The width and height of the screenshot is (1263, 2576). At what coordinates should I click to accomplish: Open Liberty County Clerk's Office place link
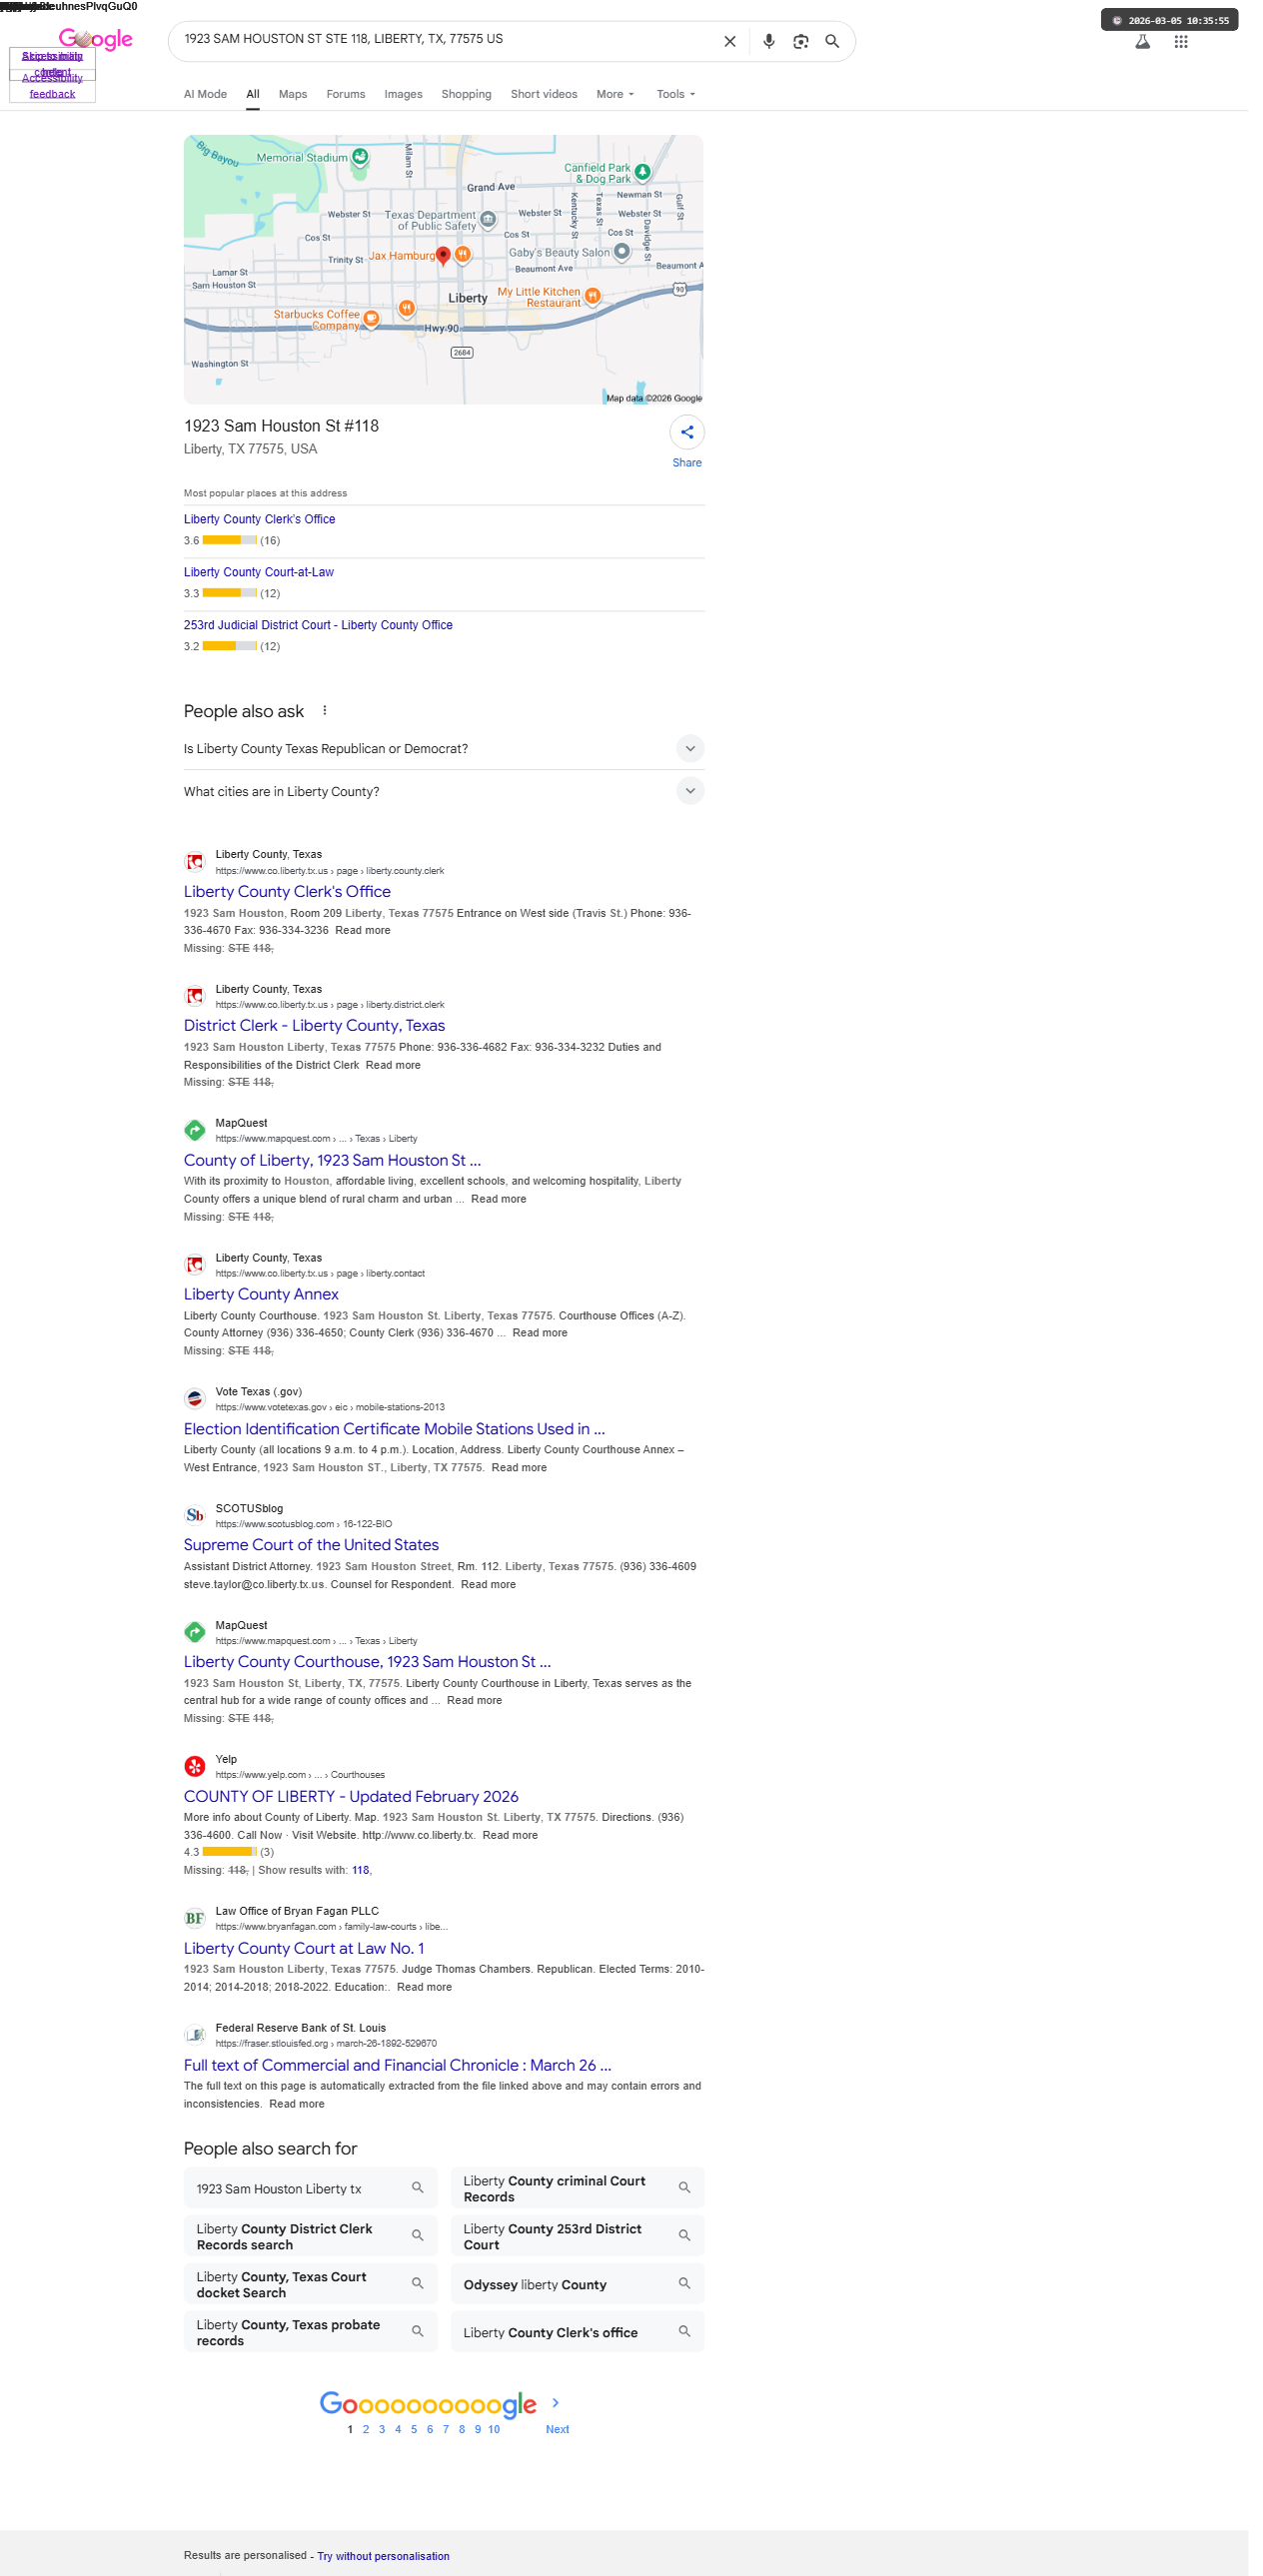click(x=259, y=519)
